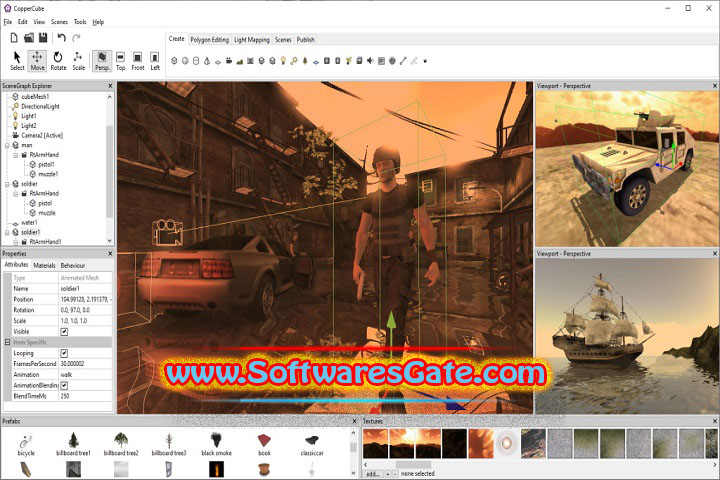Select cubeMesh1 in SceneGraph Explorer
Viewport: 720px width, 480px height.
(35, 96)
